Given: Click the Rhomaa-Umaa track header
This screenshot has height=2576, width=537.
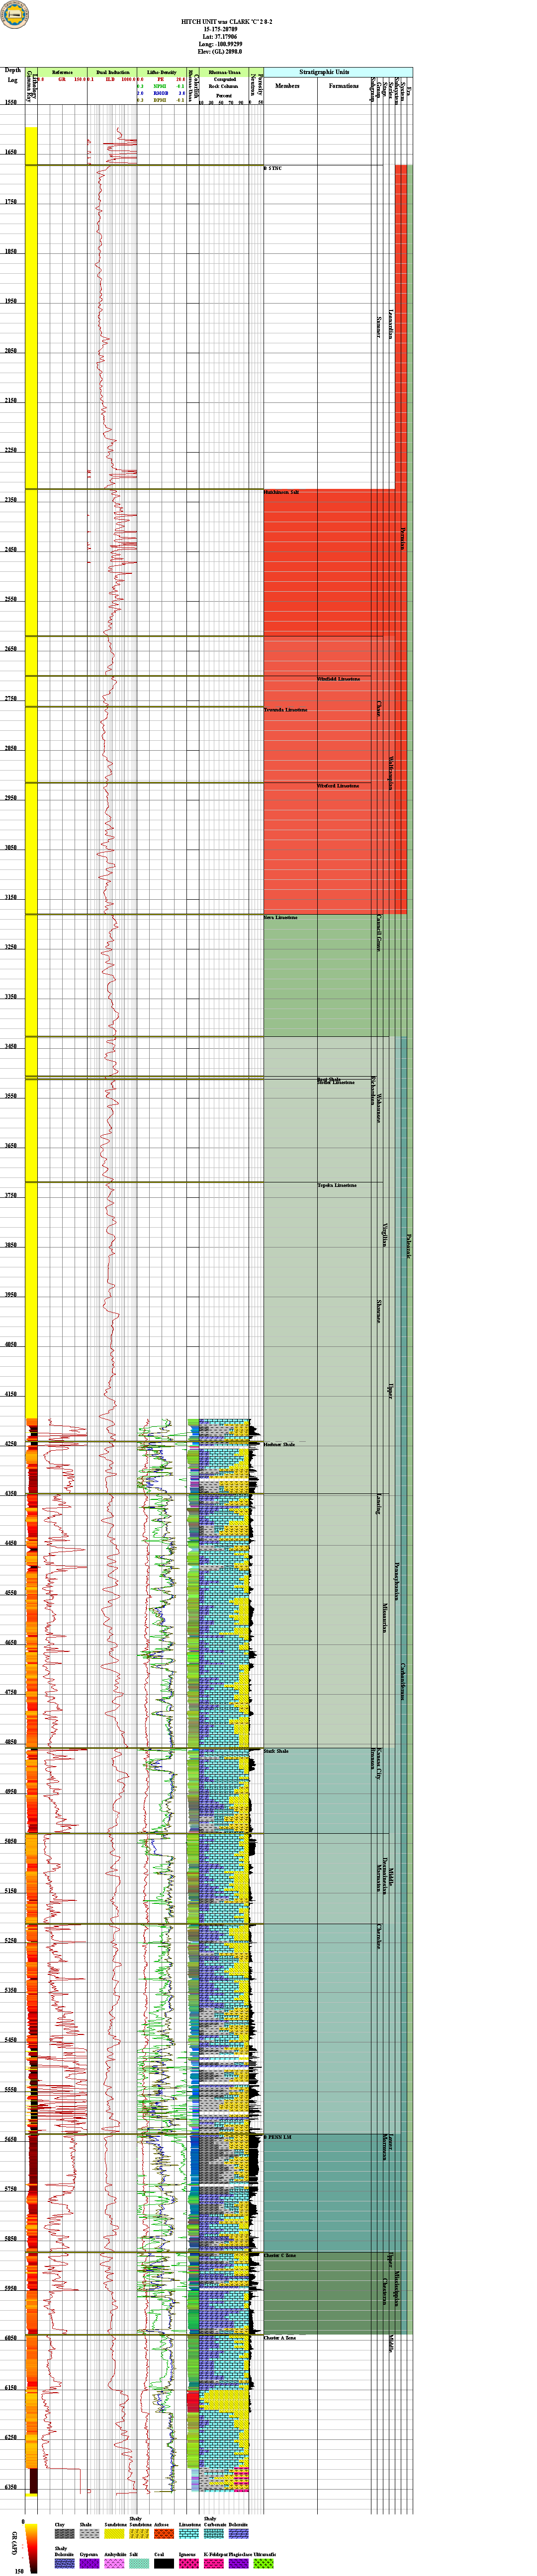Looking at the screenshot, I should pos(224,72).
